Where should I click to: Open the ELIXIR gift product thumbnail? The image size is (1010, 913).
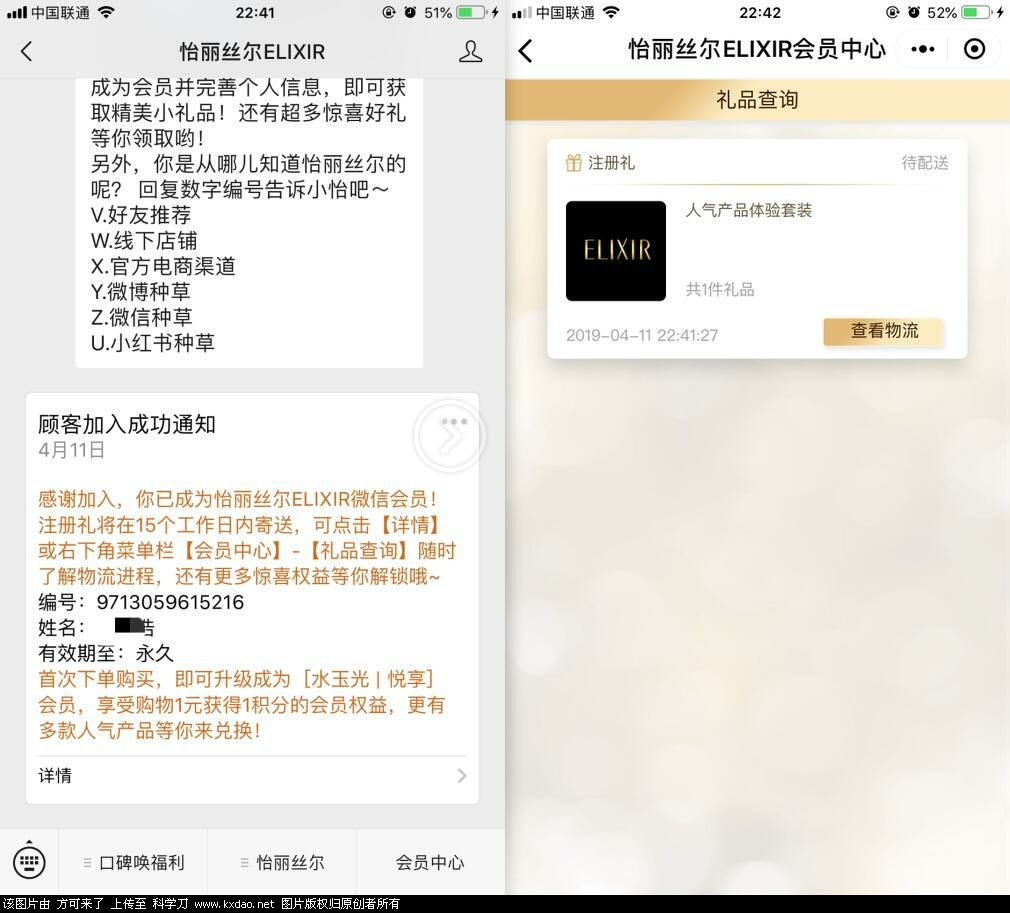pos(616,251)
